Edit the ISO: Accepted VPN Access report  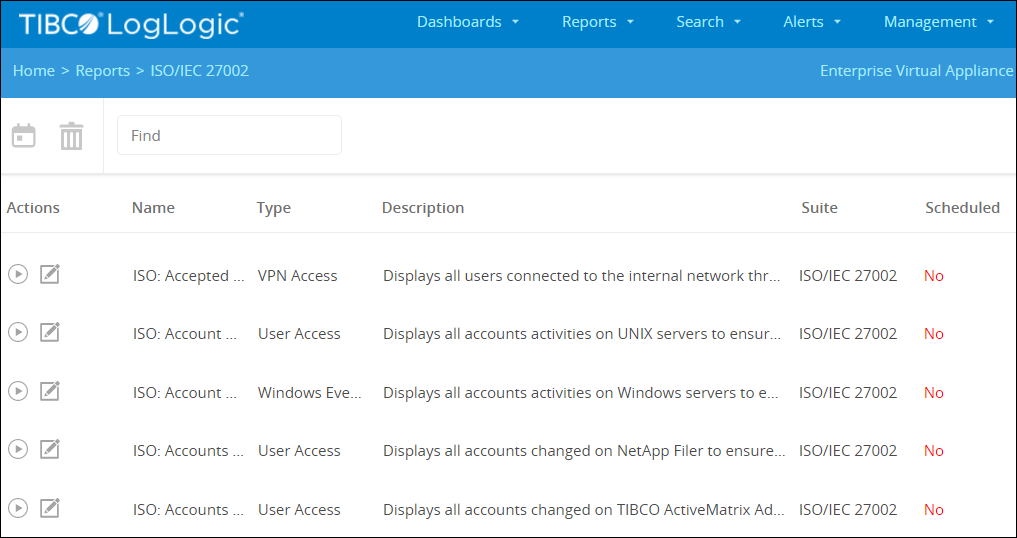50,275
